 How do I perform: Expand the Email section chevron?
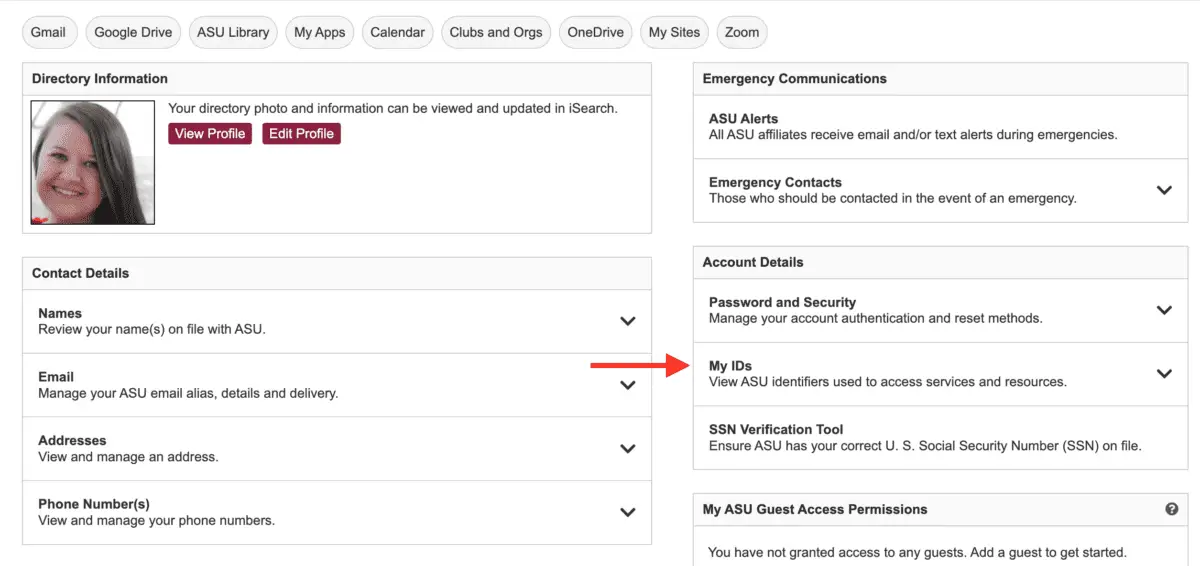[x=627, y=385]
